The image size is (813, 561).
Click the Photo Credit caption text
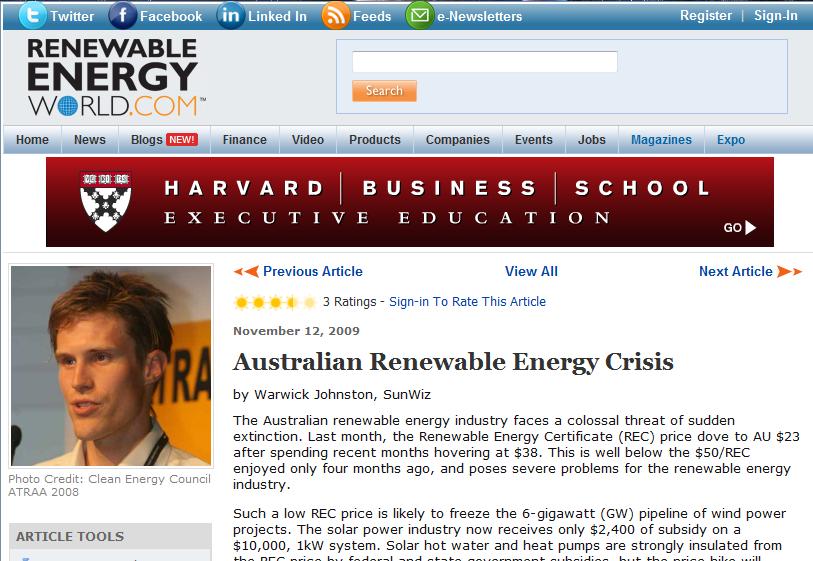[x=109, y=485]
